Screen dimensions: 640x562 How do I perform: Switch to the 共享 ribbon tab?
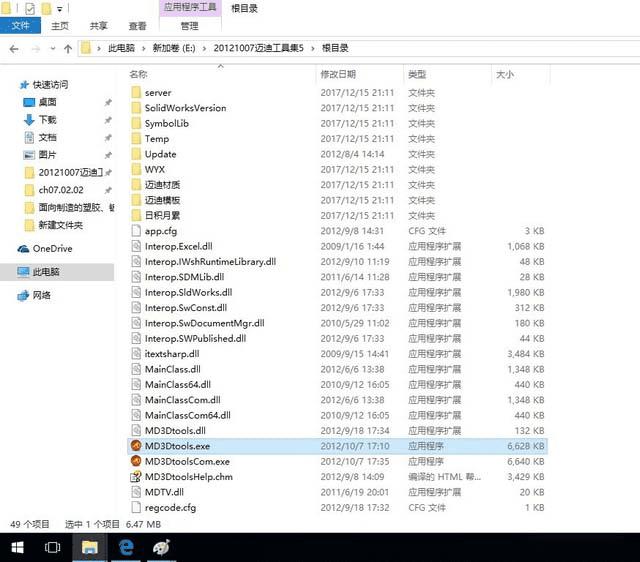click(98, 26)
